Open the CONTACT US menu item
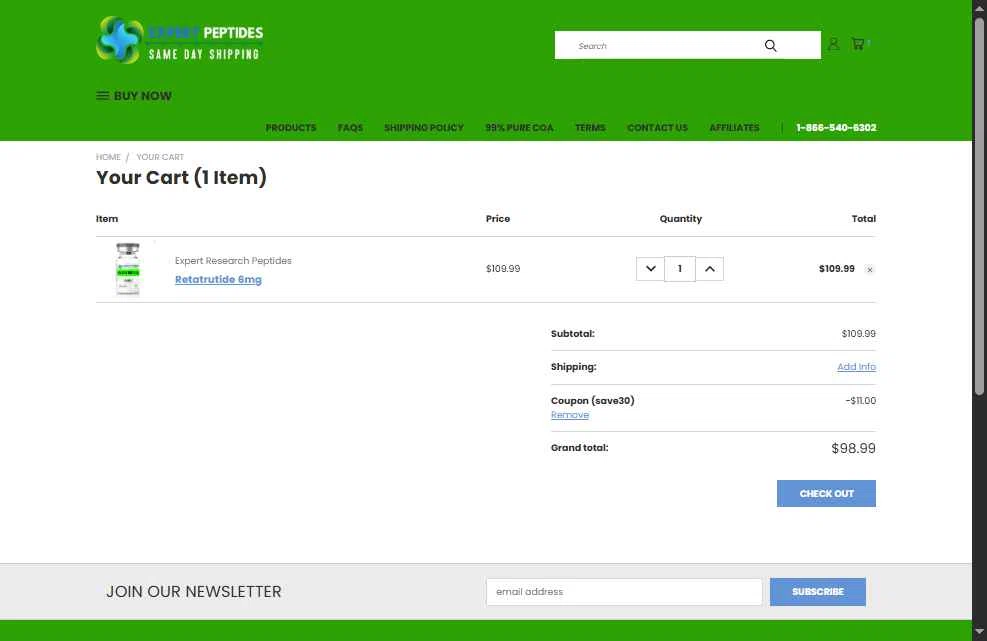The width and height of the screenshot is (987, 641). point(657,128)
